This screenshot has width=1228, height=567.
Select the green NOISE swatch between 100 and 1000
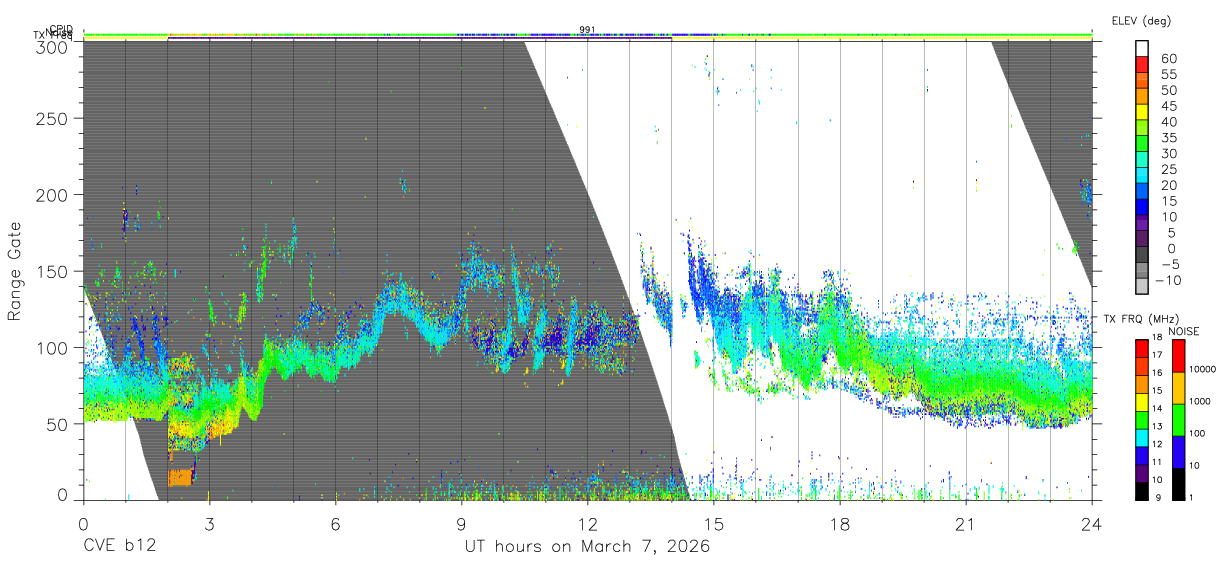pos(1178,420)
